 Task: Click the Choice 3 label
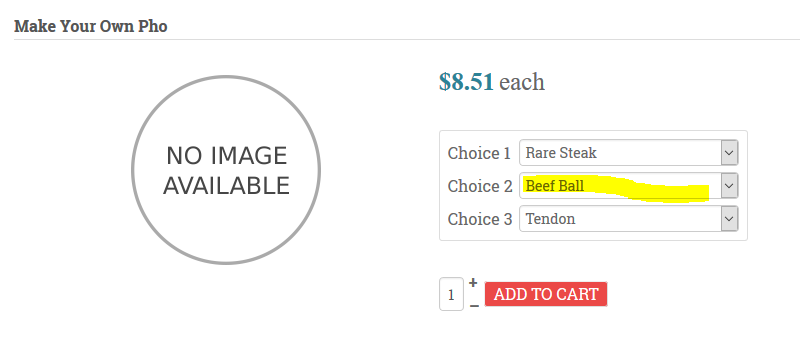(480, 219)
